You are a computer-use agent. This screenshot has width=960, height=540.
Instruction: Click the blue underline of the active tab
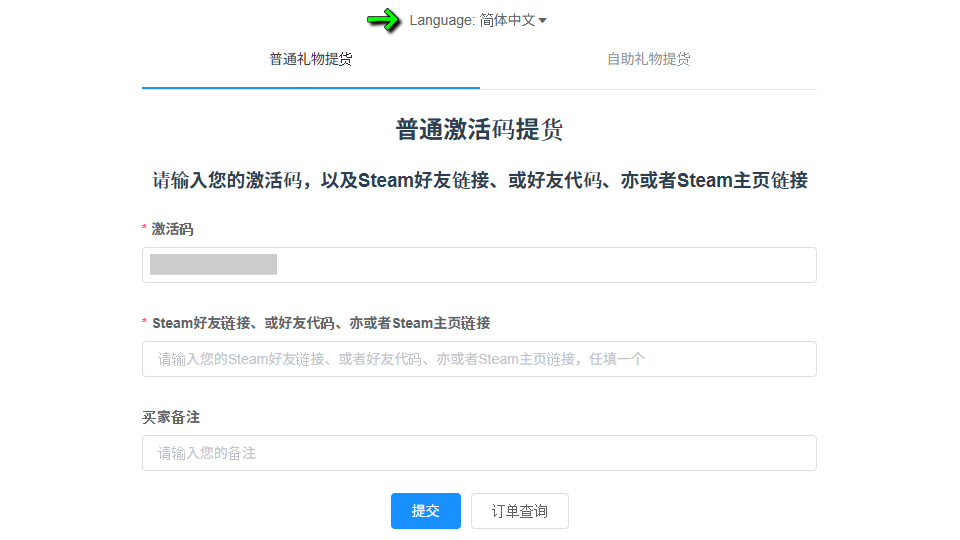pyautogui.click(x=310, y=88)
